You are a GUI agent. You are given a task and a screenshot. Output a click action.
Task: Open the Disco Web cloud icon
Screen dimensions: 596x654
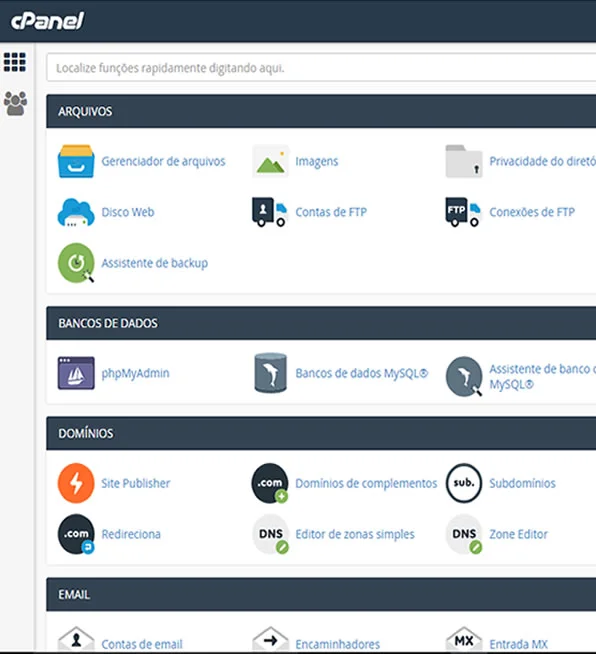coord(76,212)
